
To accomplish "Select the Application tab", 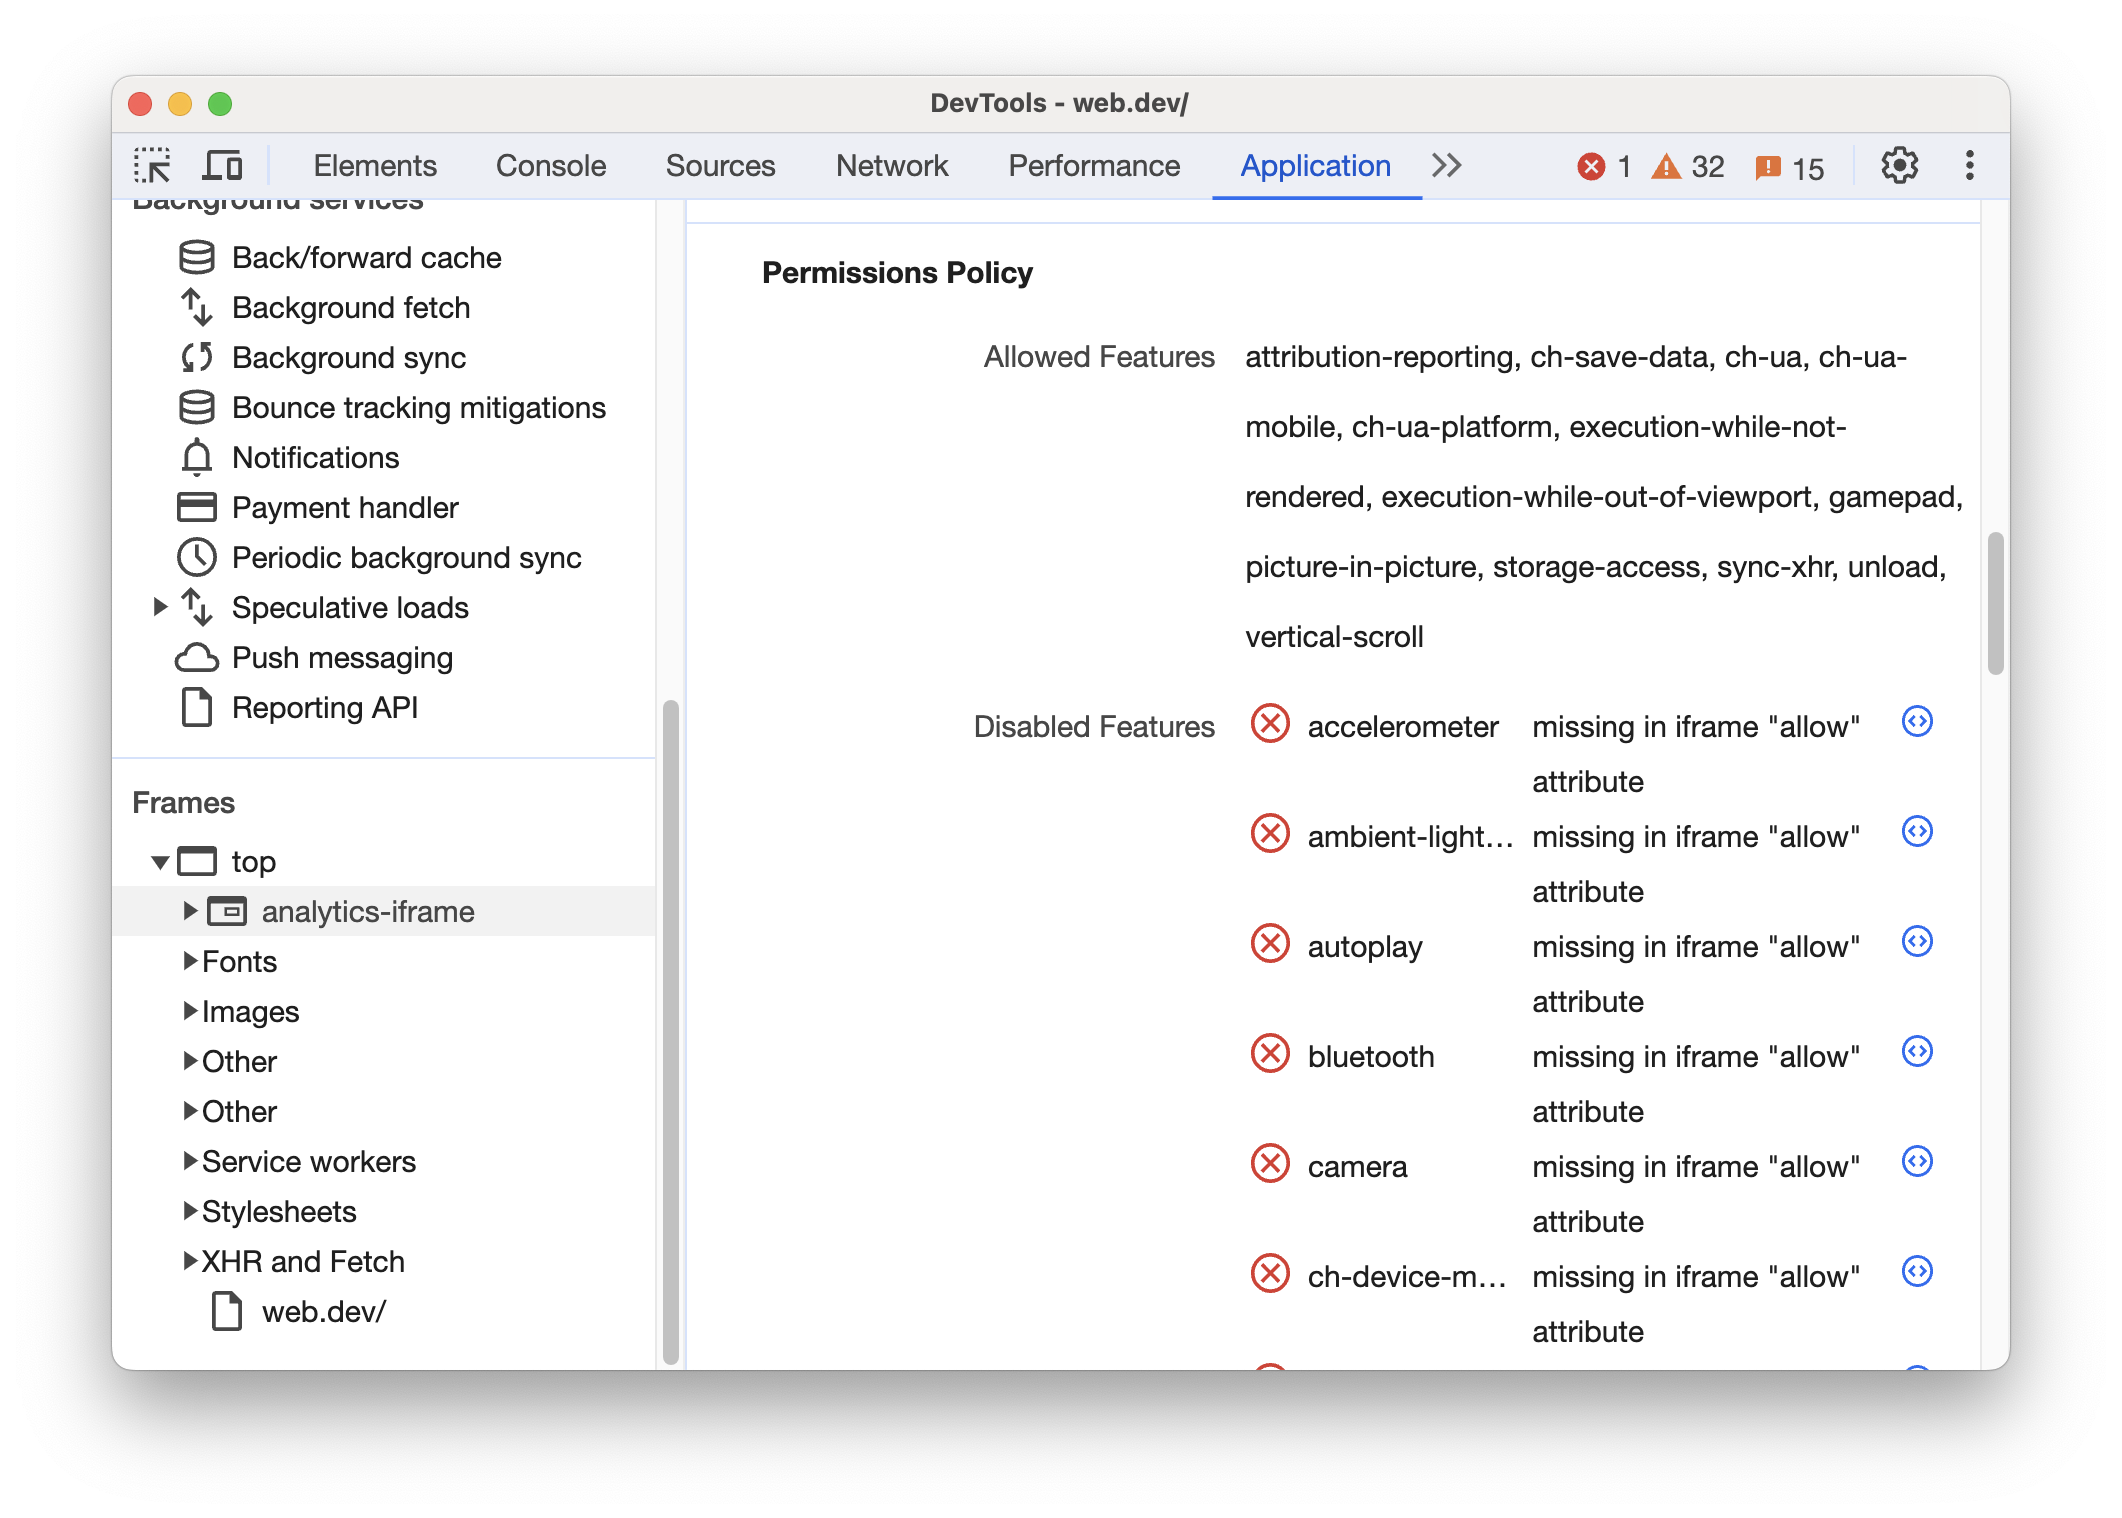I will point(1314,163).
